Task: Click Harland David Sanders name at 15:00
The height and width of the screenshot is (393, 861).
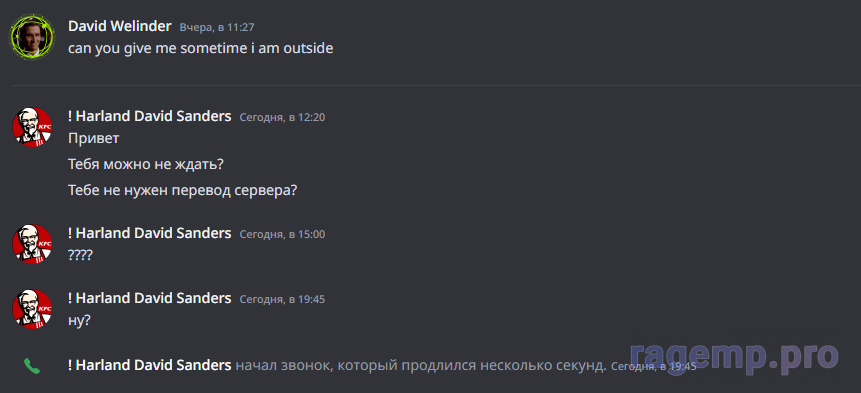Action: pos(149,233)
